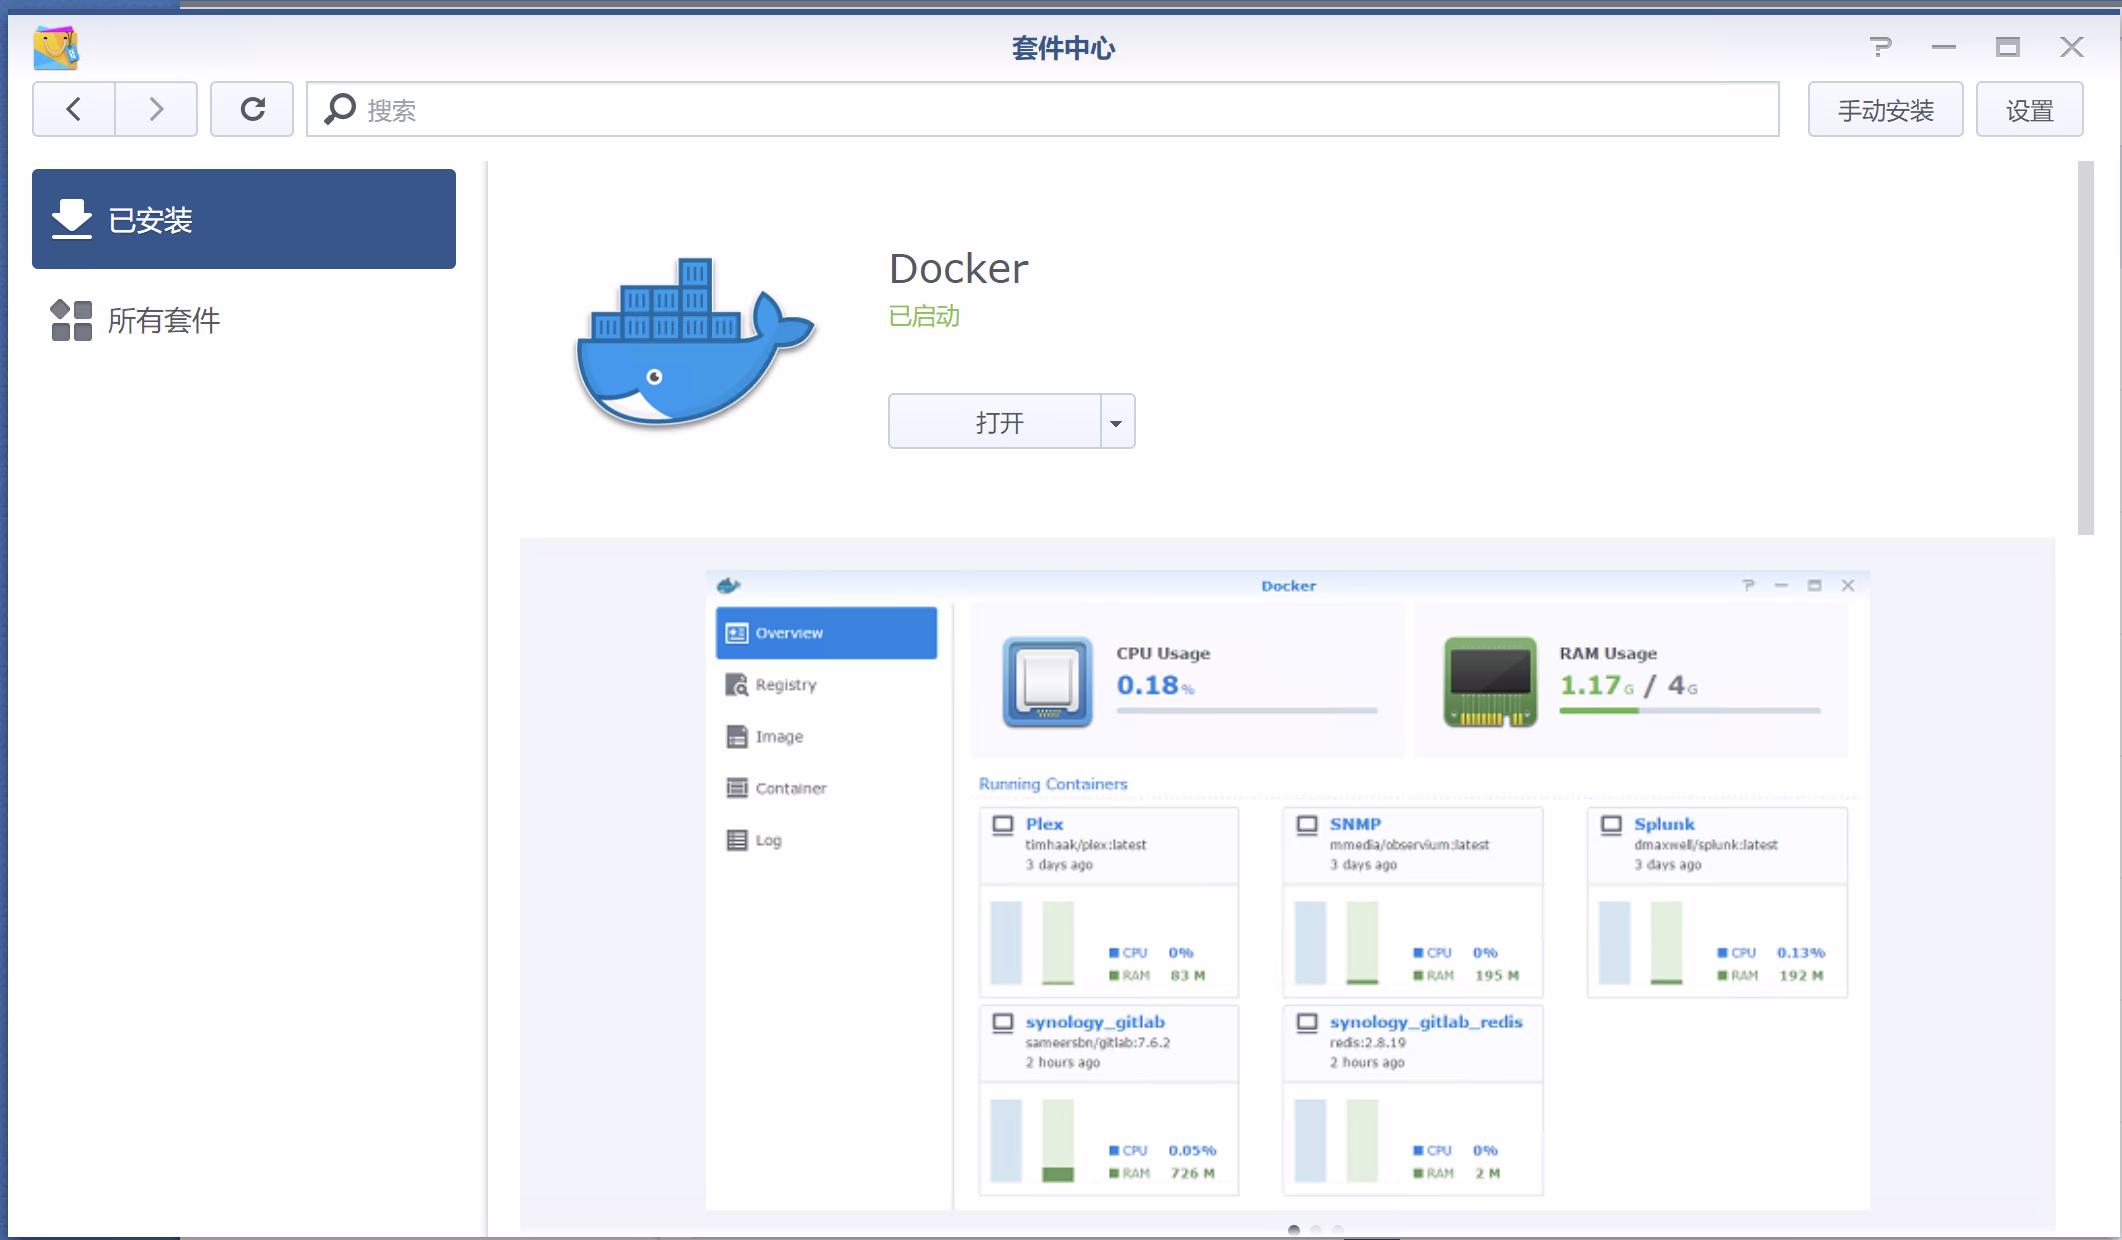Screen dimensions: 2122x1240
Task: Click the refresh reload icon
Action: pos(252,109)
